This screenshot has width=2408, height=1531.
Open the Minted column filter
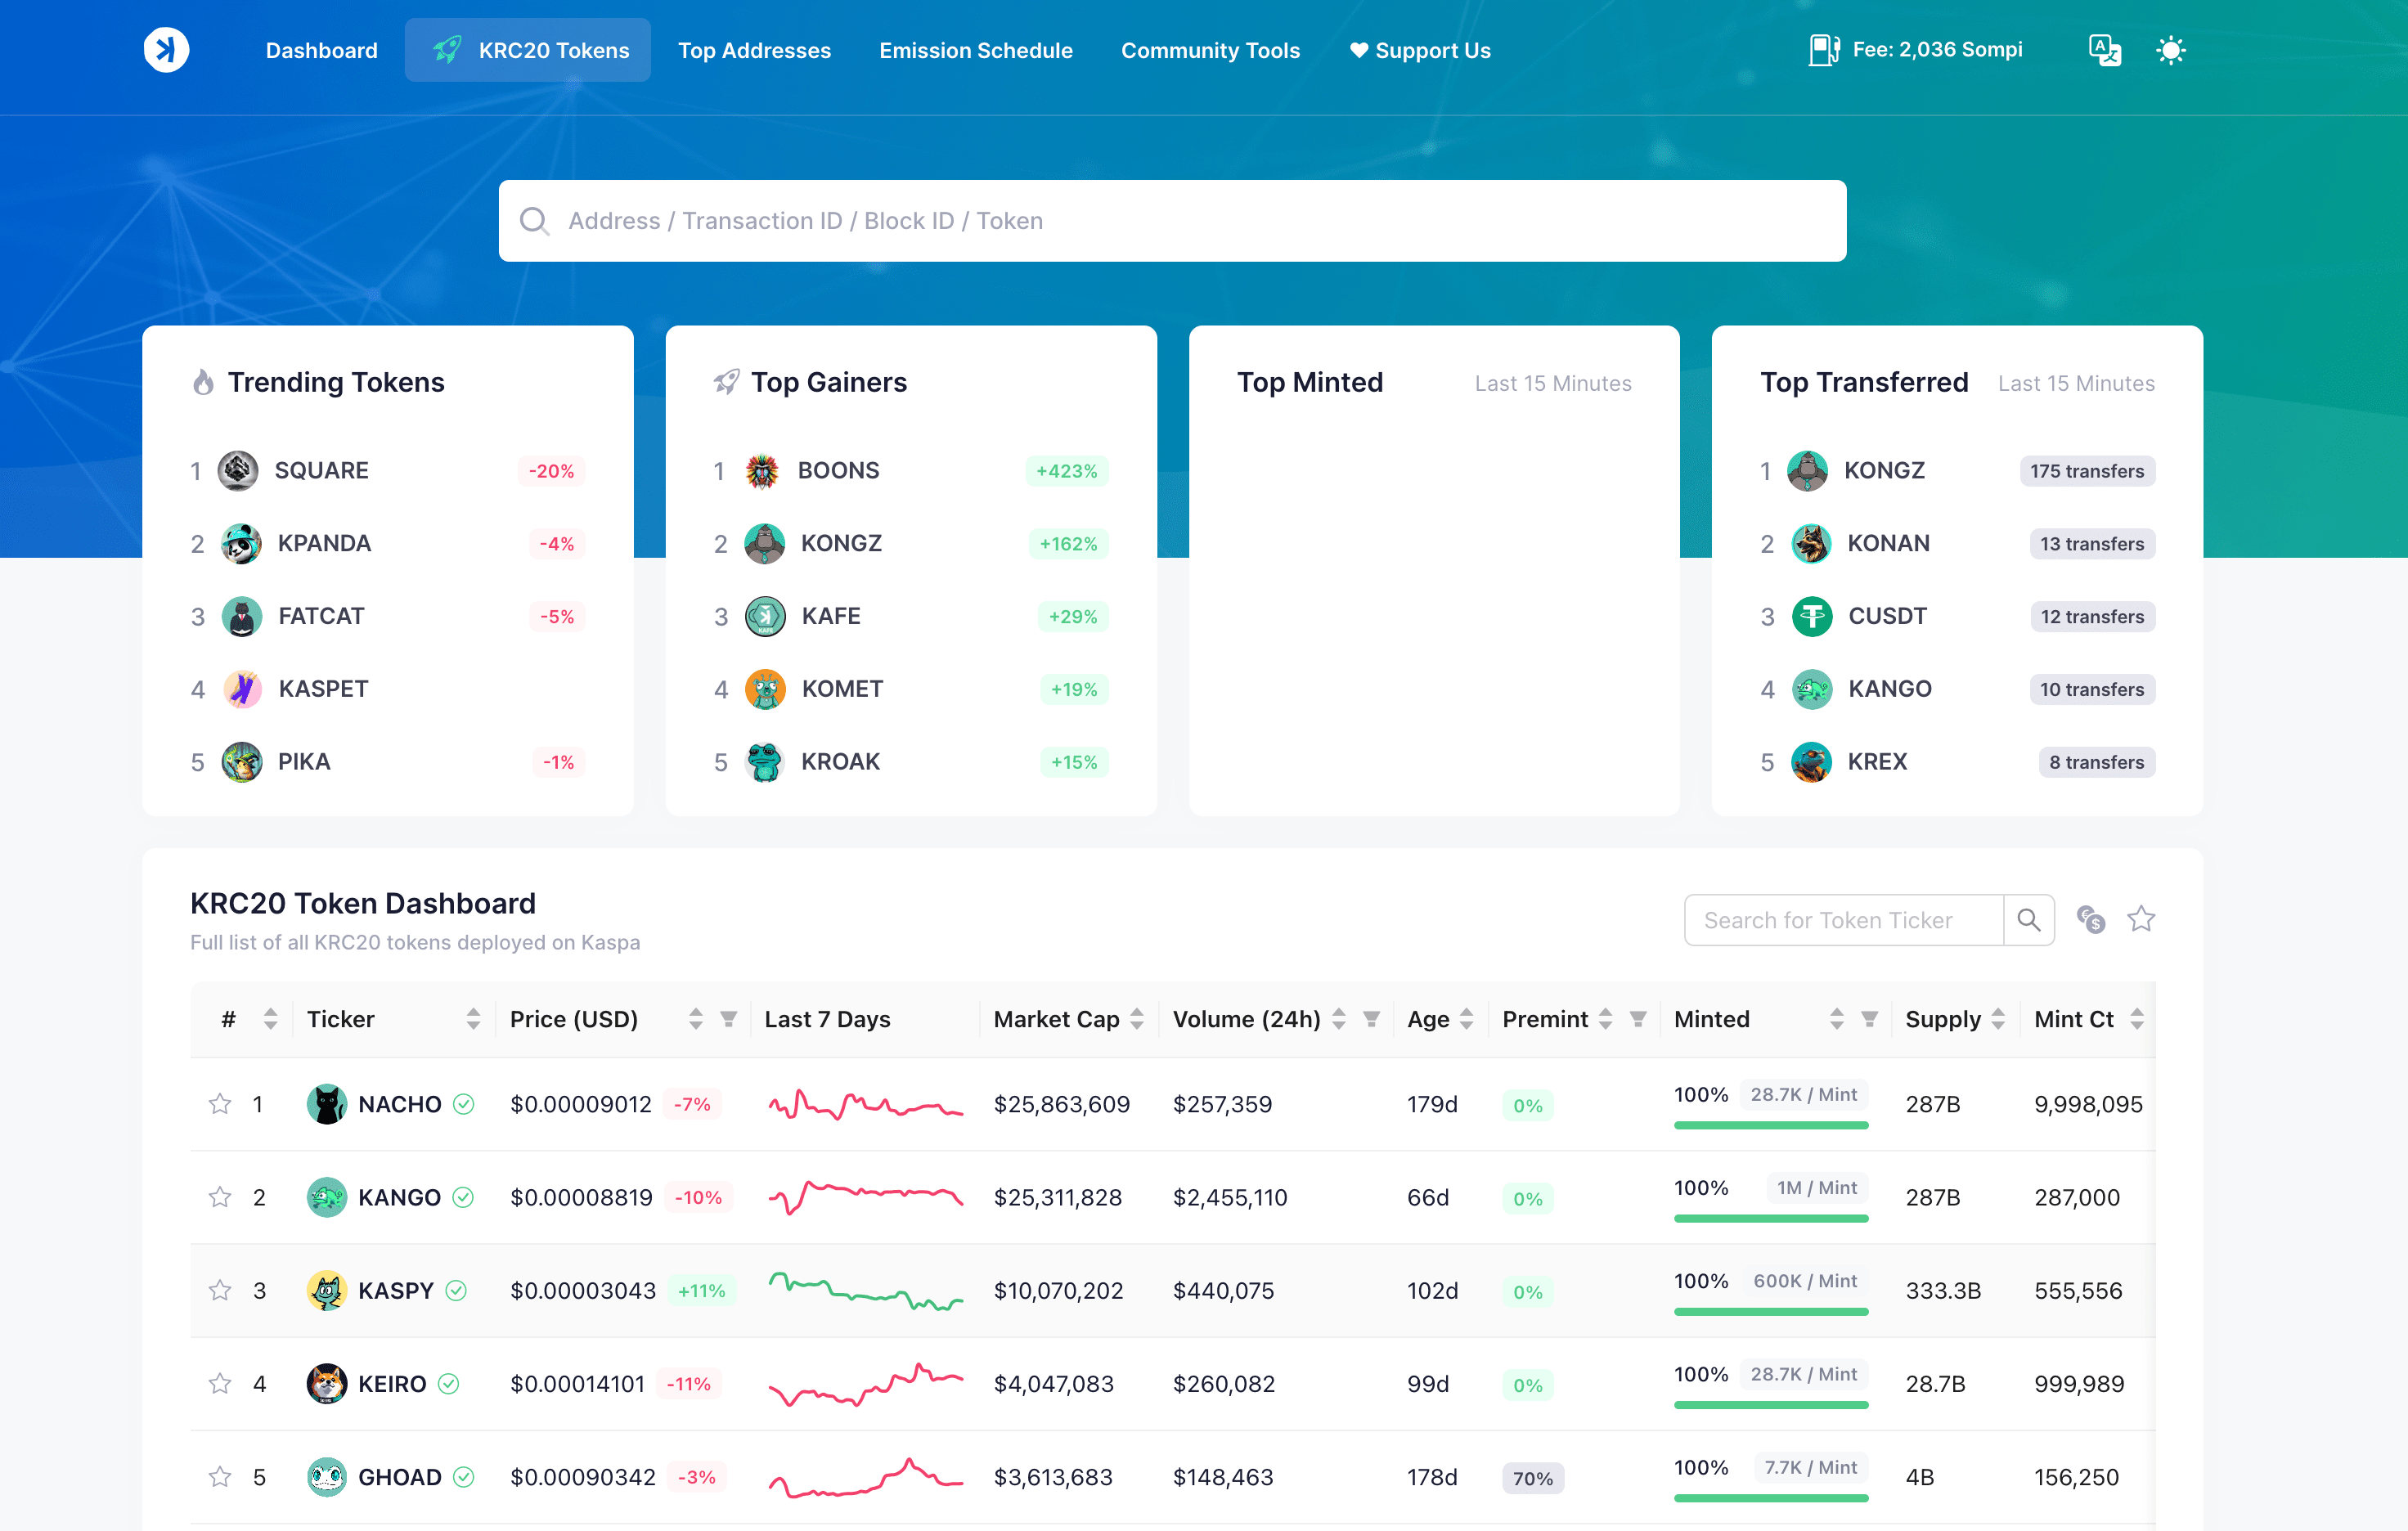click(1869, 1019)
